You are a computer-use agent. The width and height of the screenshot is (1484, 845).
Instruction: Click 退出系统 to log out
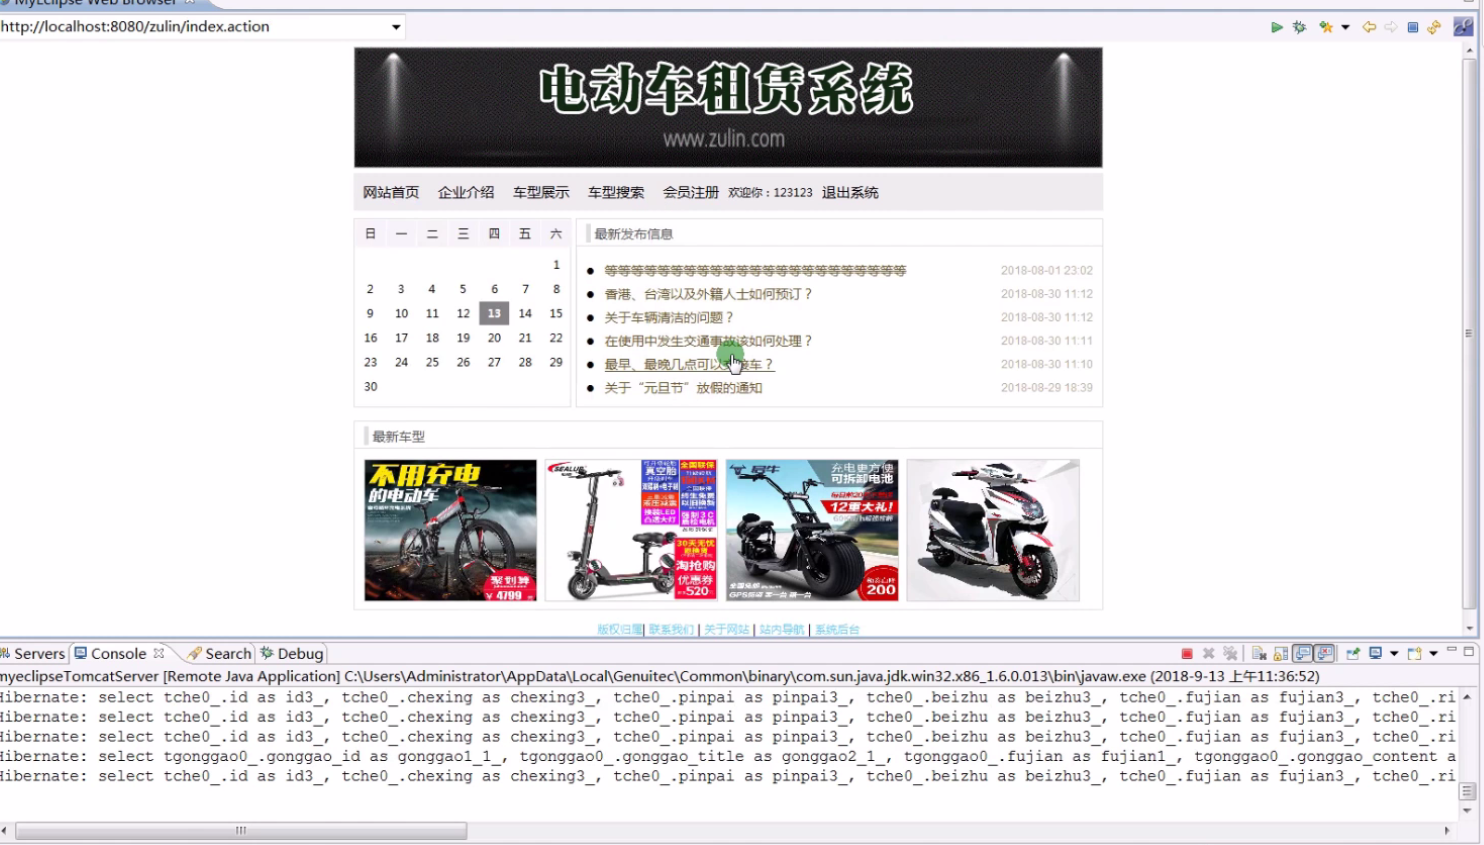pos(850,193)
